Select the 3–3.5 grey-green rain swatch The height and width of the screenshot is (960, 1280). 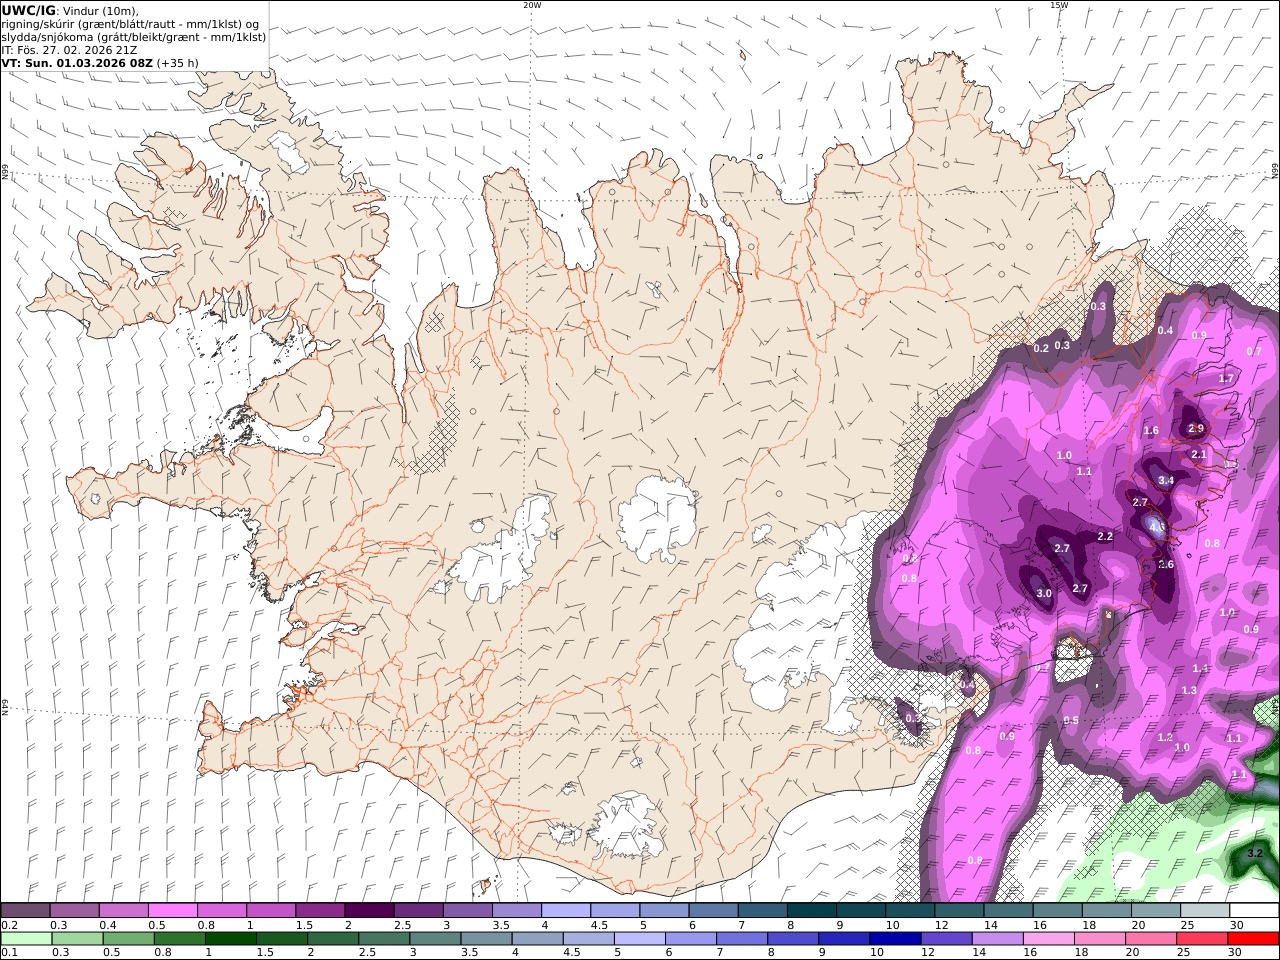pos(435,939)
